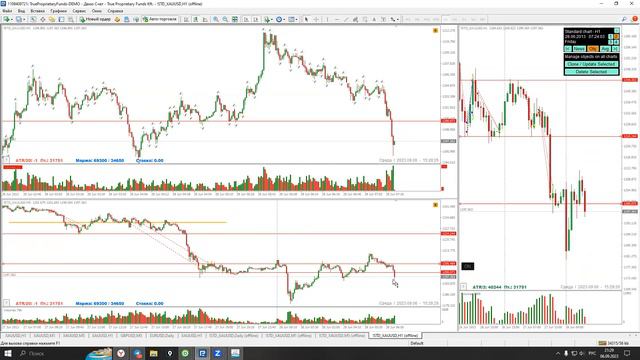The image size is (640, 360).
Task: Switch to STD_XAUUSD,Daily (offline) tab
Action: pyautogui.click(x=234, y=336)
